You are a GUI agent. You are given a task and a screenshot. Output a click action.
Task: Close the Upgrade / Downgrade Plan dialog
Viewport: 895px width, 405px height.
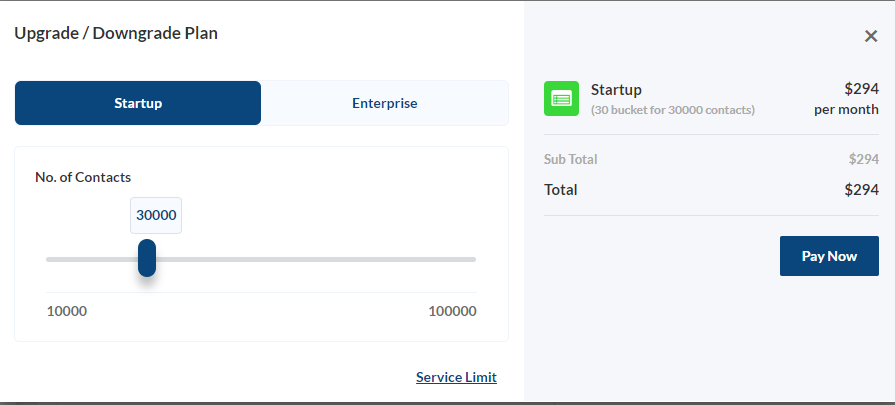pyautogui.click(x=870, y=37)
